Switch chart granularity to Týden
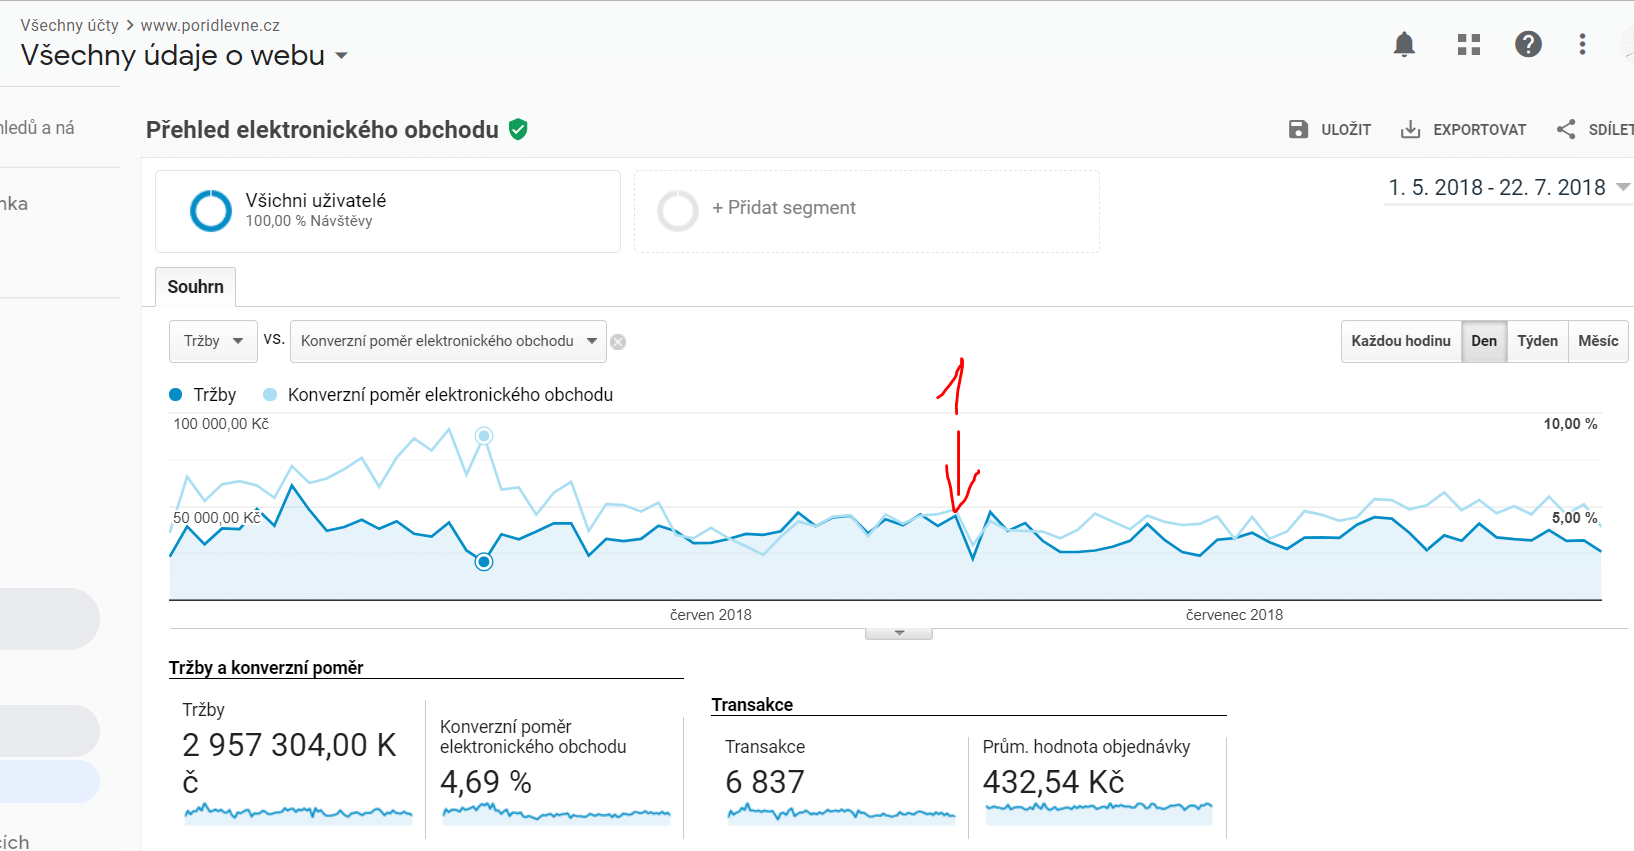 pos(1537,341)
